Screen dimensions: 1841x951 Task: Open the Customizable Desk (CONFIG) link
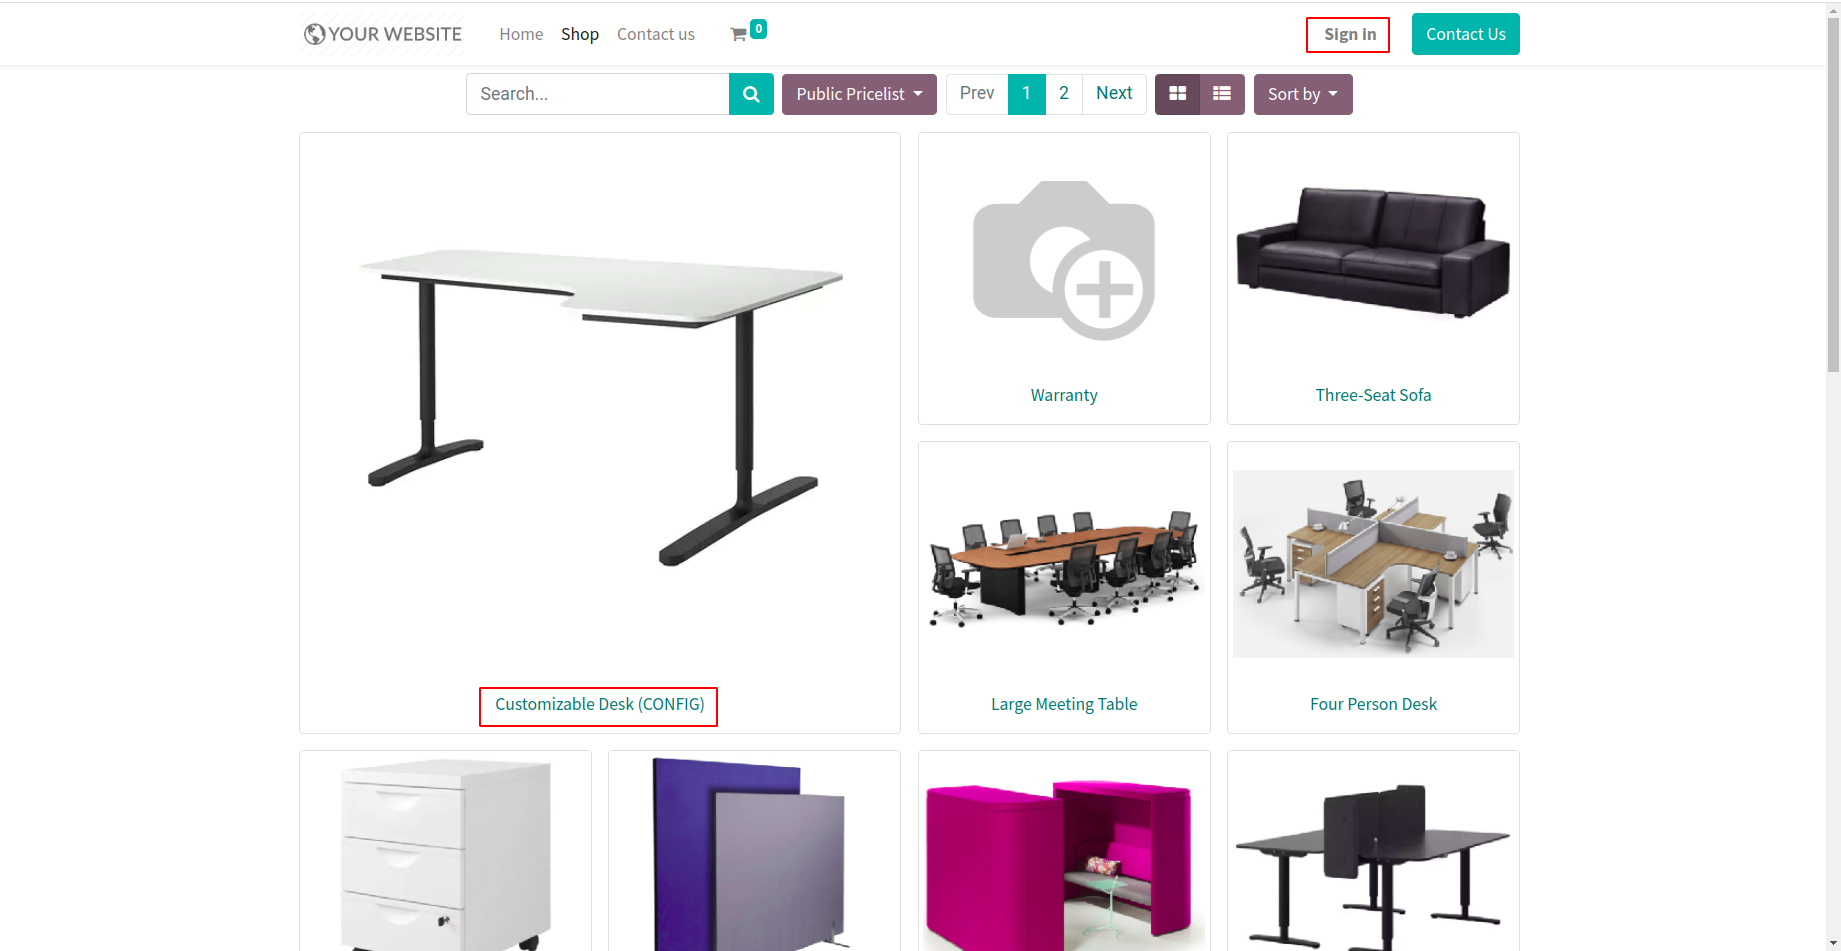(x=599, y=705)
